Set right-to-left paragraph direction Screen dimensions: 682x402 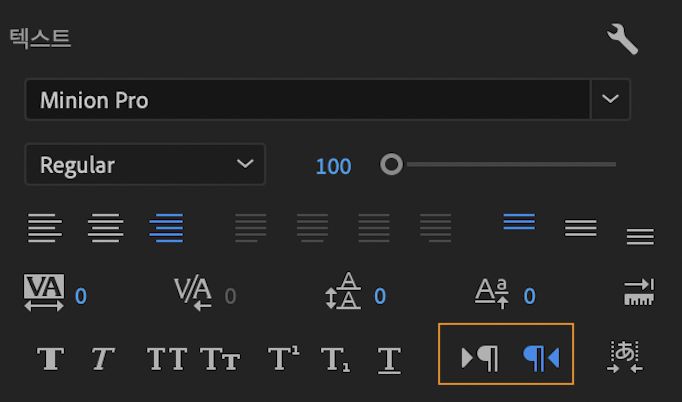coord(540,357)
